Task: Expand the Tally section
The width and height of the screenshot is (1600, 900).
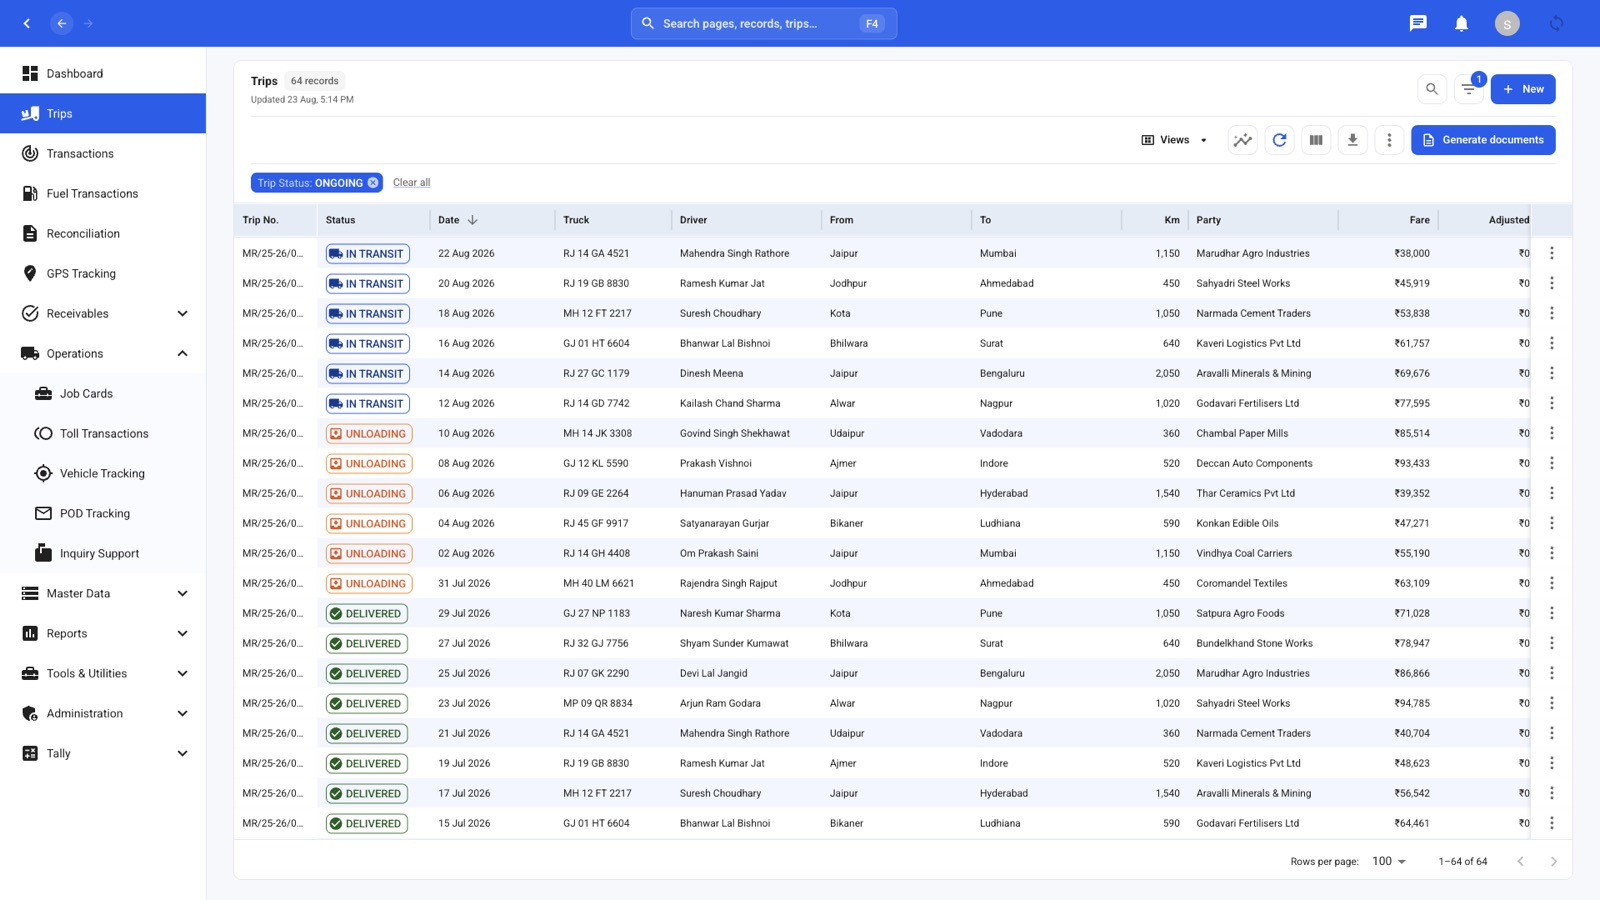Action: coord(103,753)
